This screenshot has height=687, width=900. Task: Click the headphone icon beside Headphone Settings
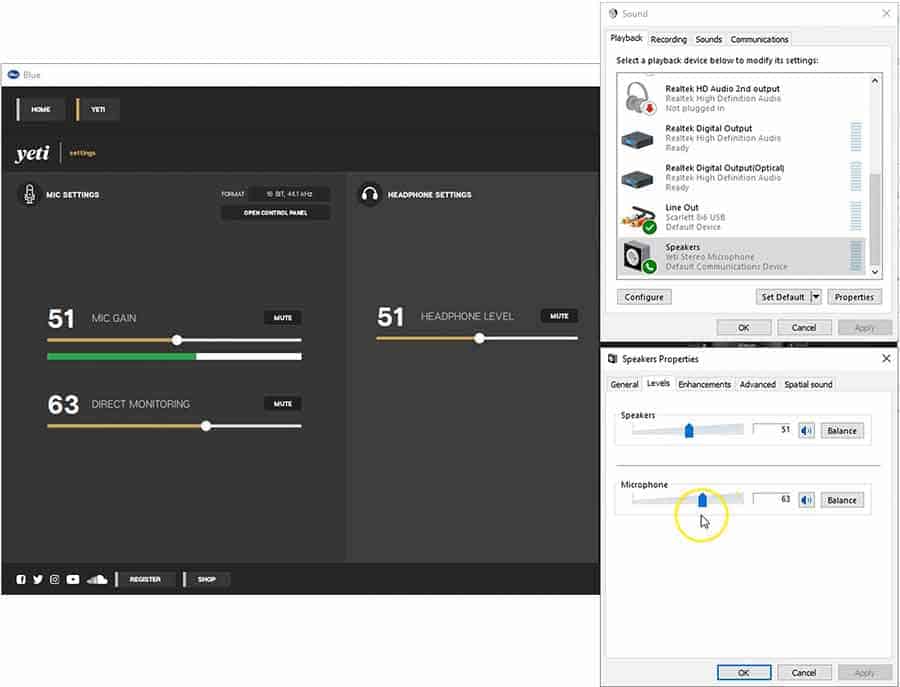pyautogui.click(x=370, y=195)
